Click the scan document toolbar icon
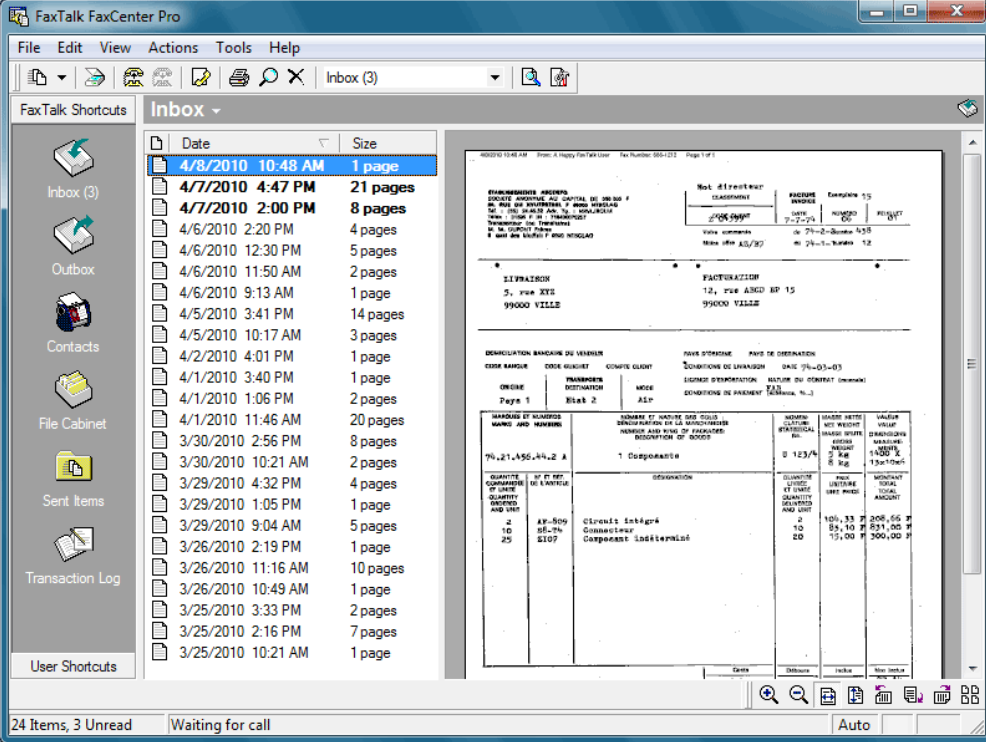Screen dimensions: 986x742 click(x=94, y=77)
